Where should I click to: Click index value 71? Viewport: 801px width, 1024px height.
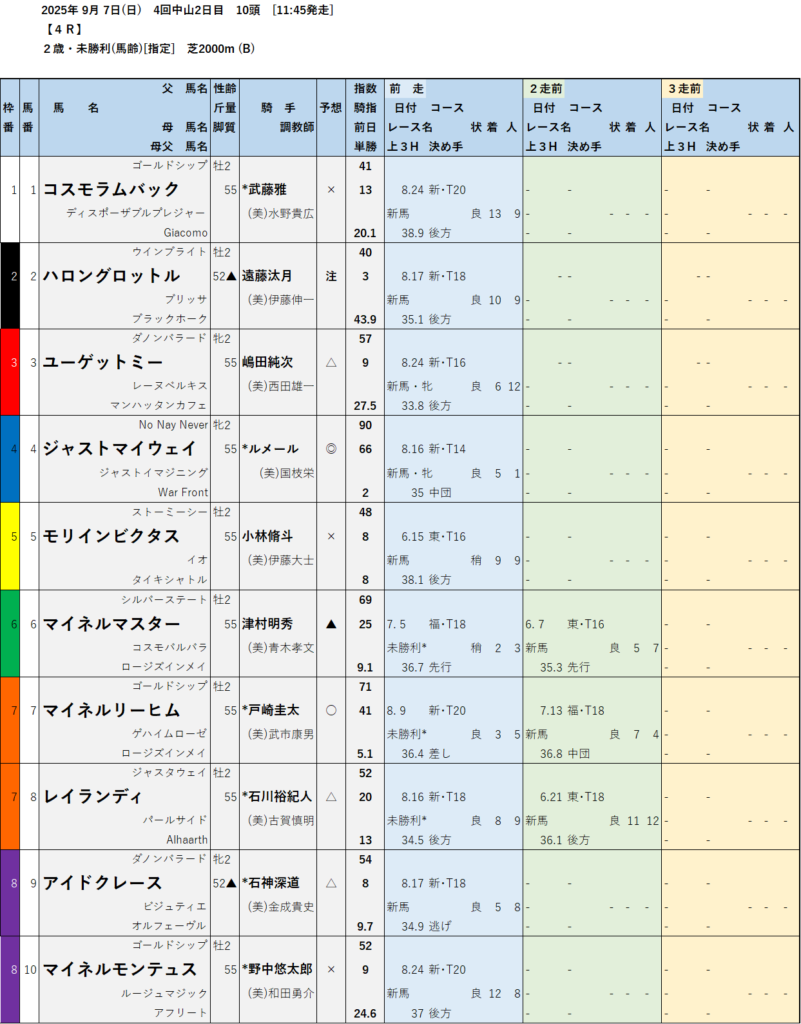click(x=365, y=686)
